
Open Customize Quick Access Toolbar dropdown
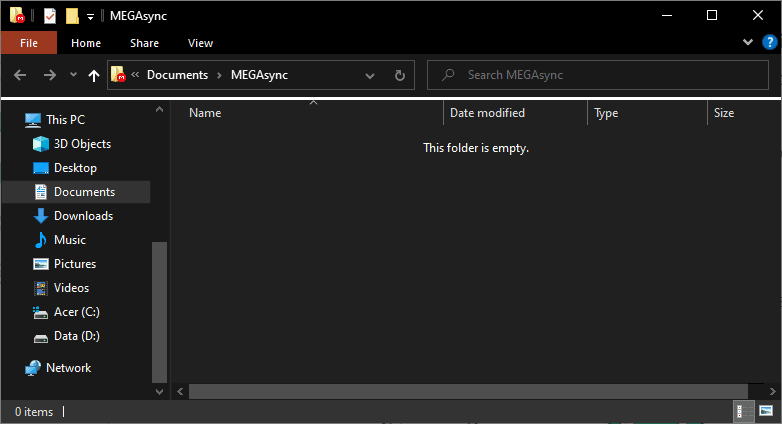coord(90,16)
